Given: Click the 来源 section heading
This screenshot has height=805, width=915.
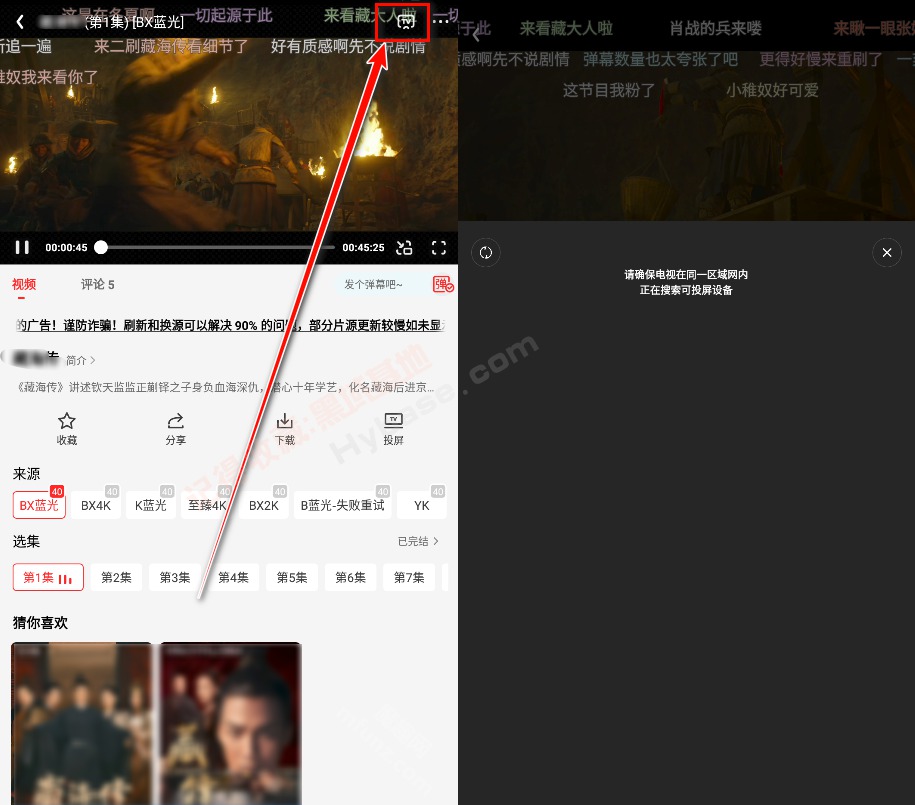Looking at the screenshot, I should tap(26, 473).
